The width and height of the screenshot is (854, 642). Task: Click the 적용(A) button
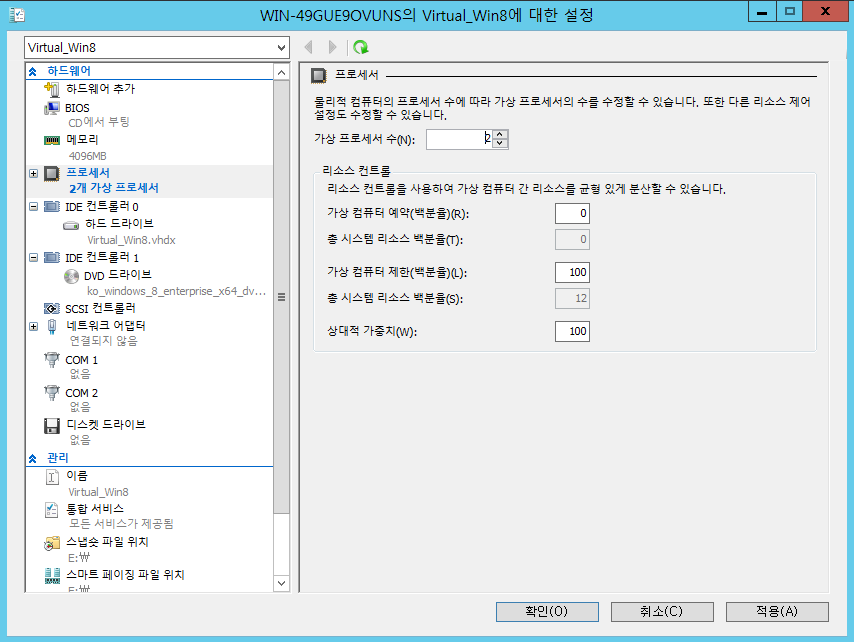(x=777, y=612)
